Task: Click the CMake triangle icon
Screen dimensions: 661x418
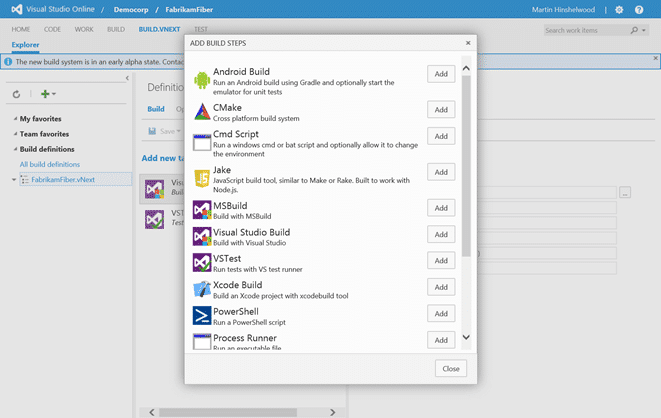Action: pyautogui.click(x=202, y=112)
